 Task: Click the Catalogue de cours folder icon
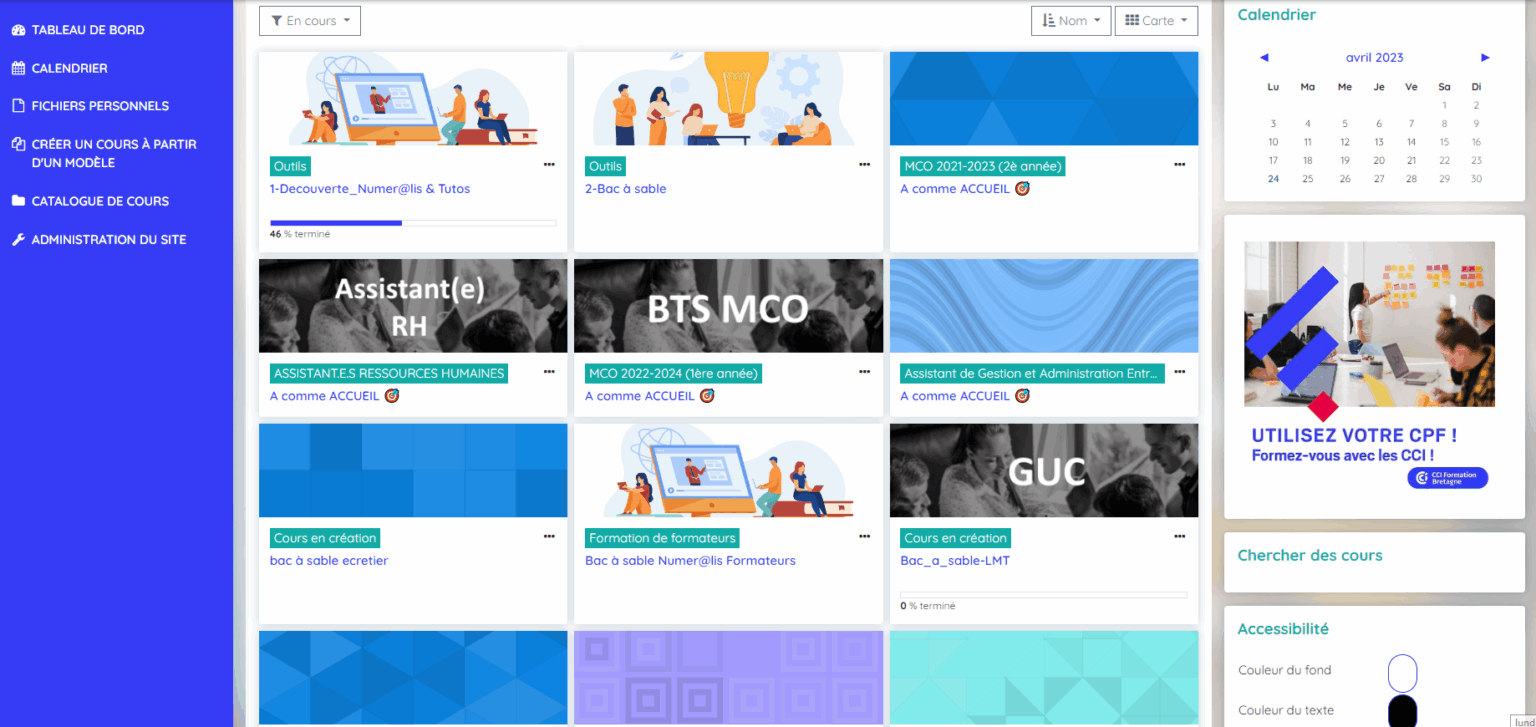pos(17,201)
